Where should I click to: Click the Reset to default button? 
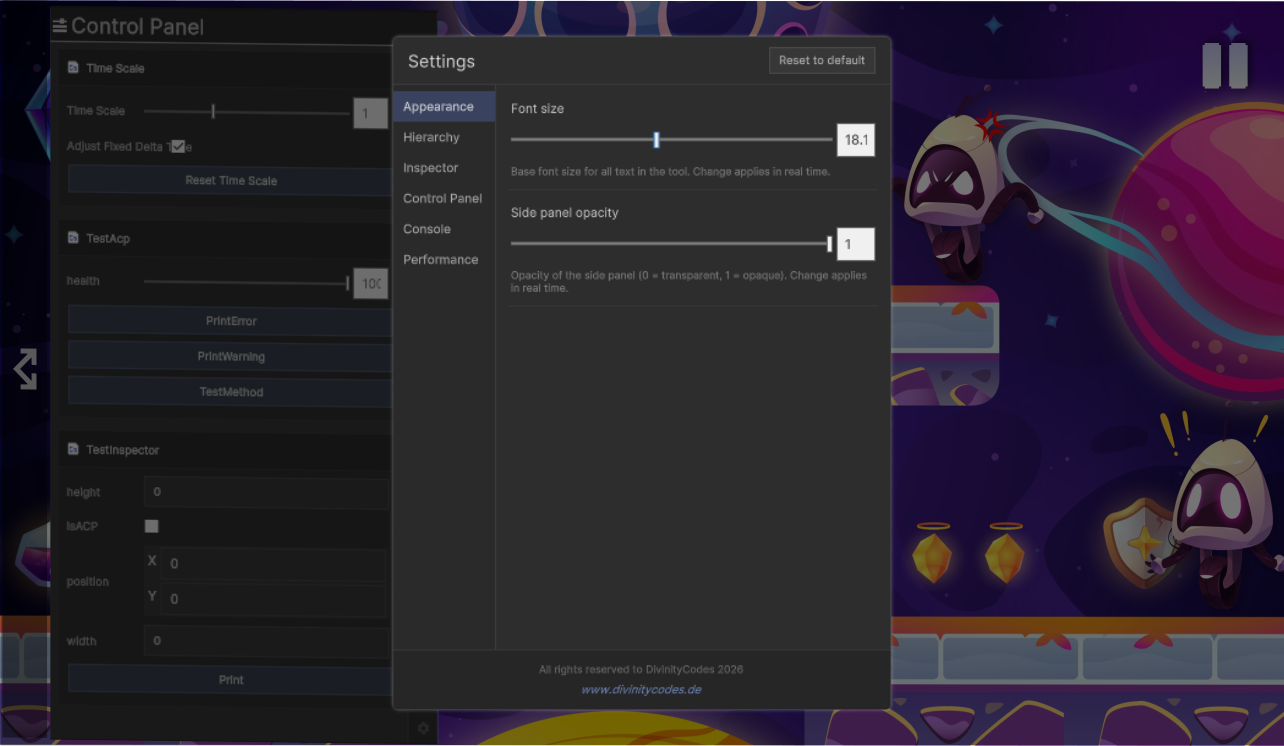822,60
